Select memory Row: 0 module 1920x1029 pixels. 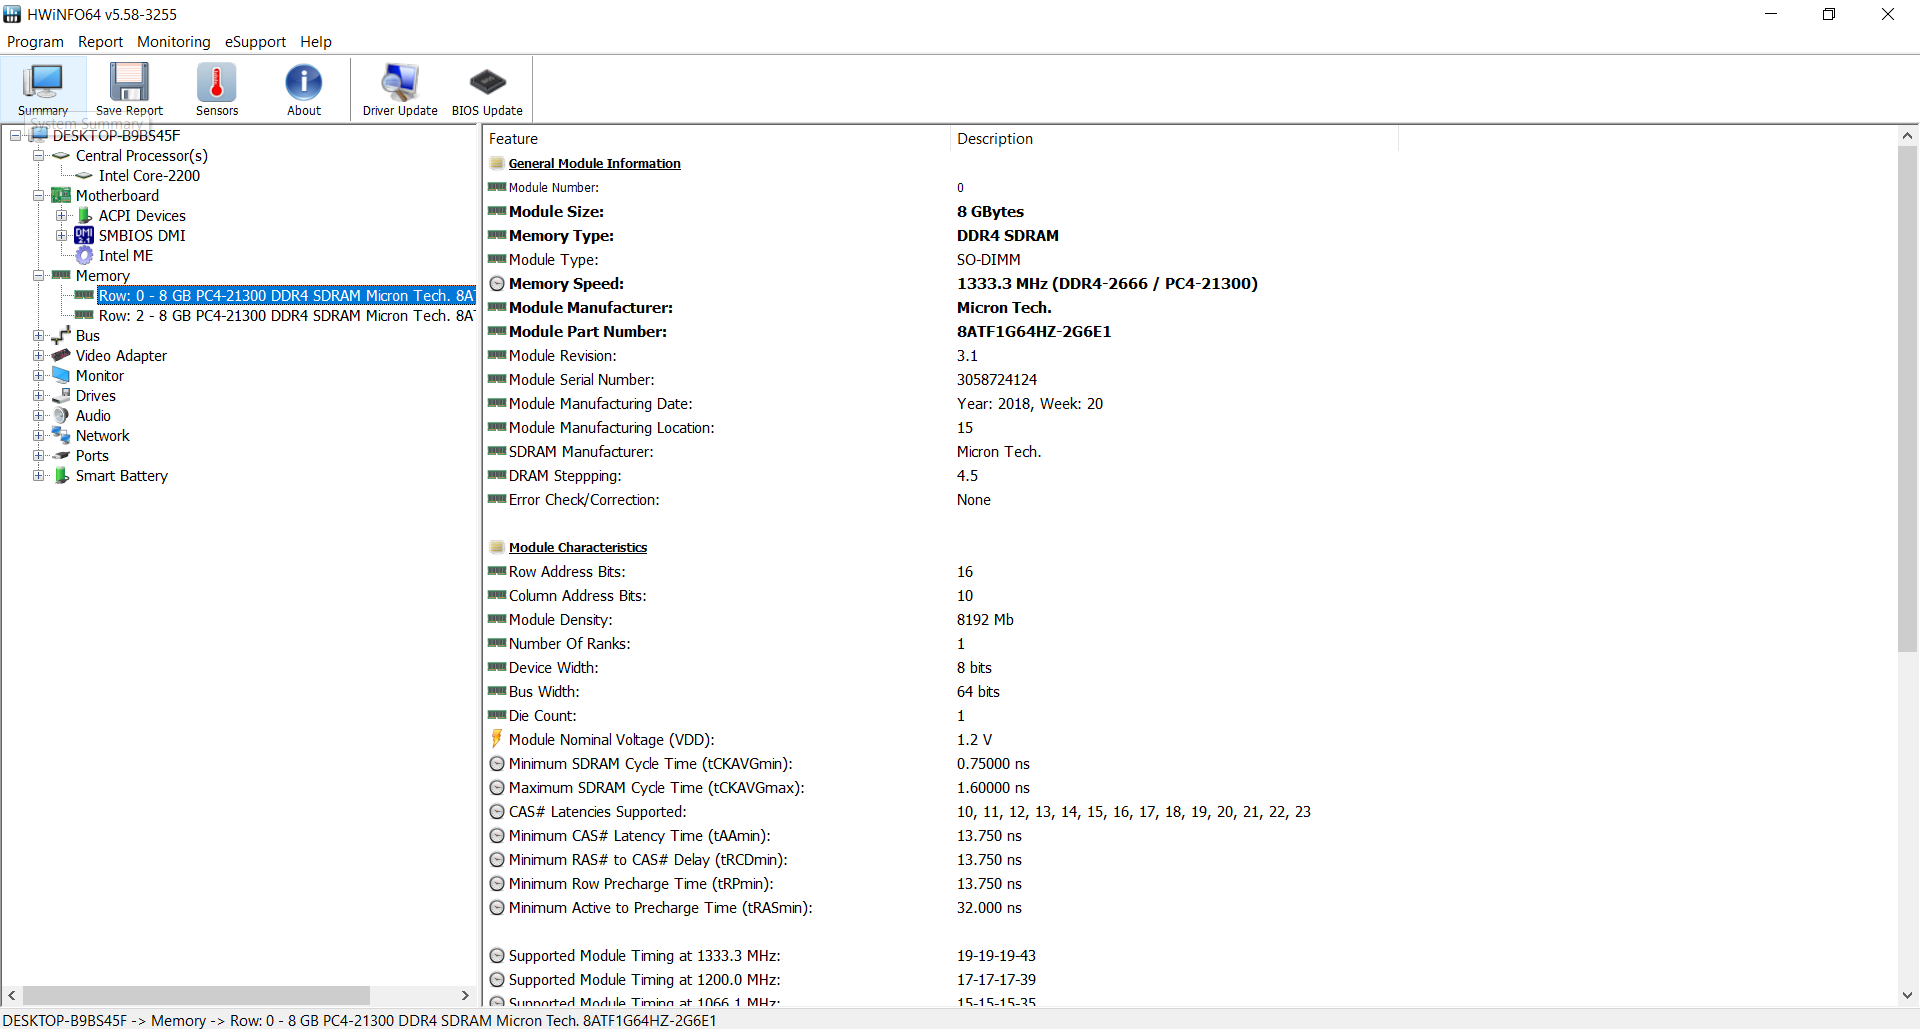(x=286, y=296)
